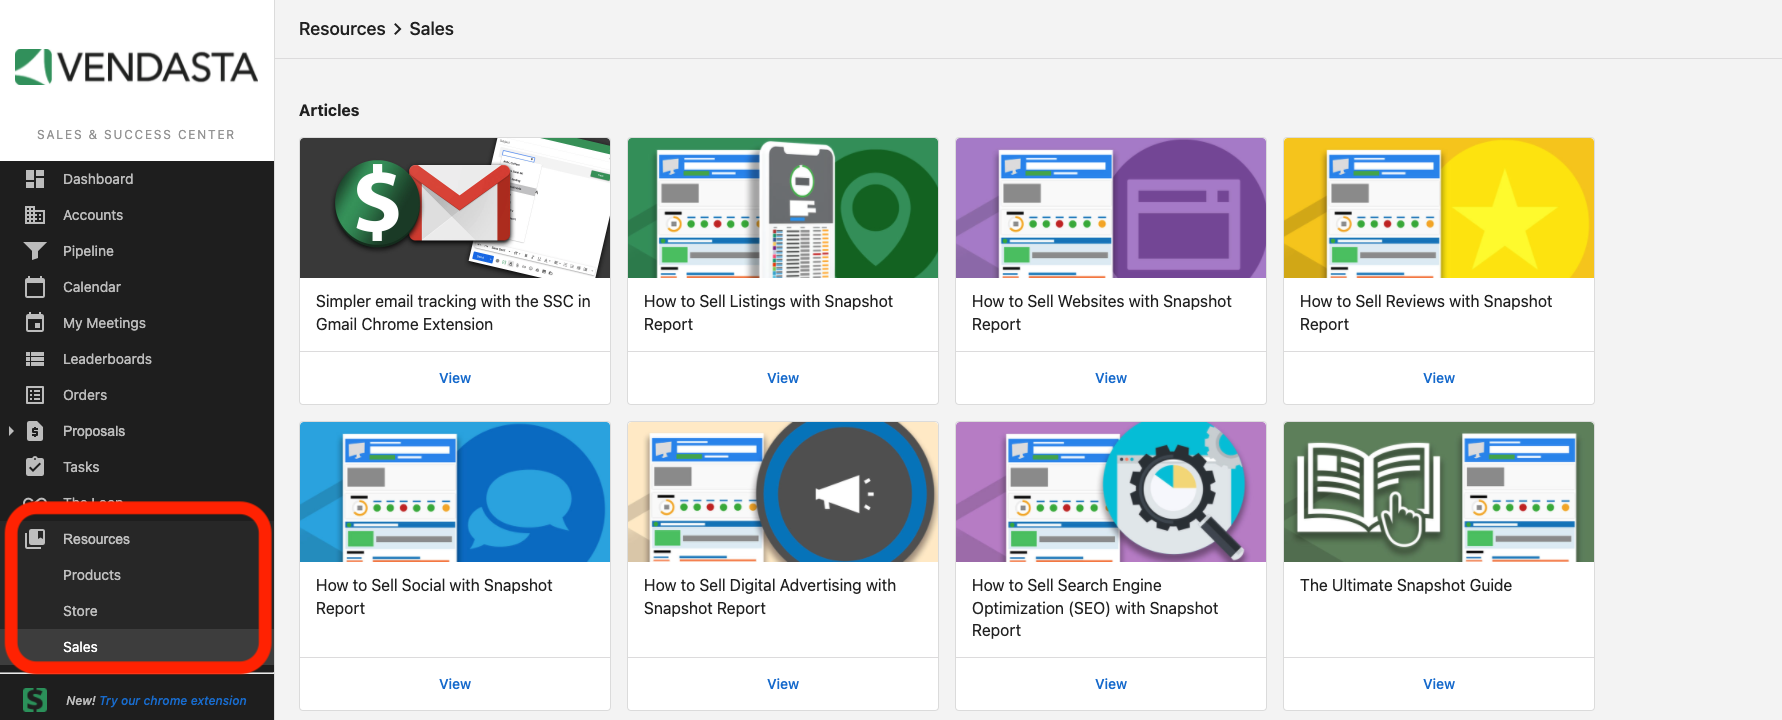Click the Articles section heading

[329, 110]
